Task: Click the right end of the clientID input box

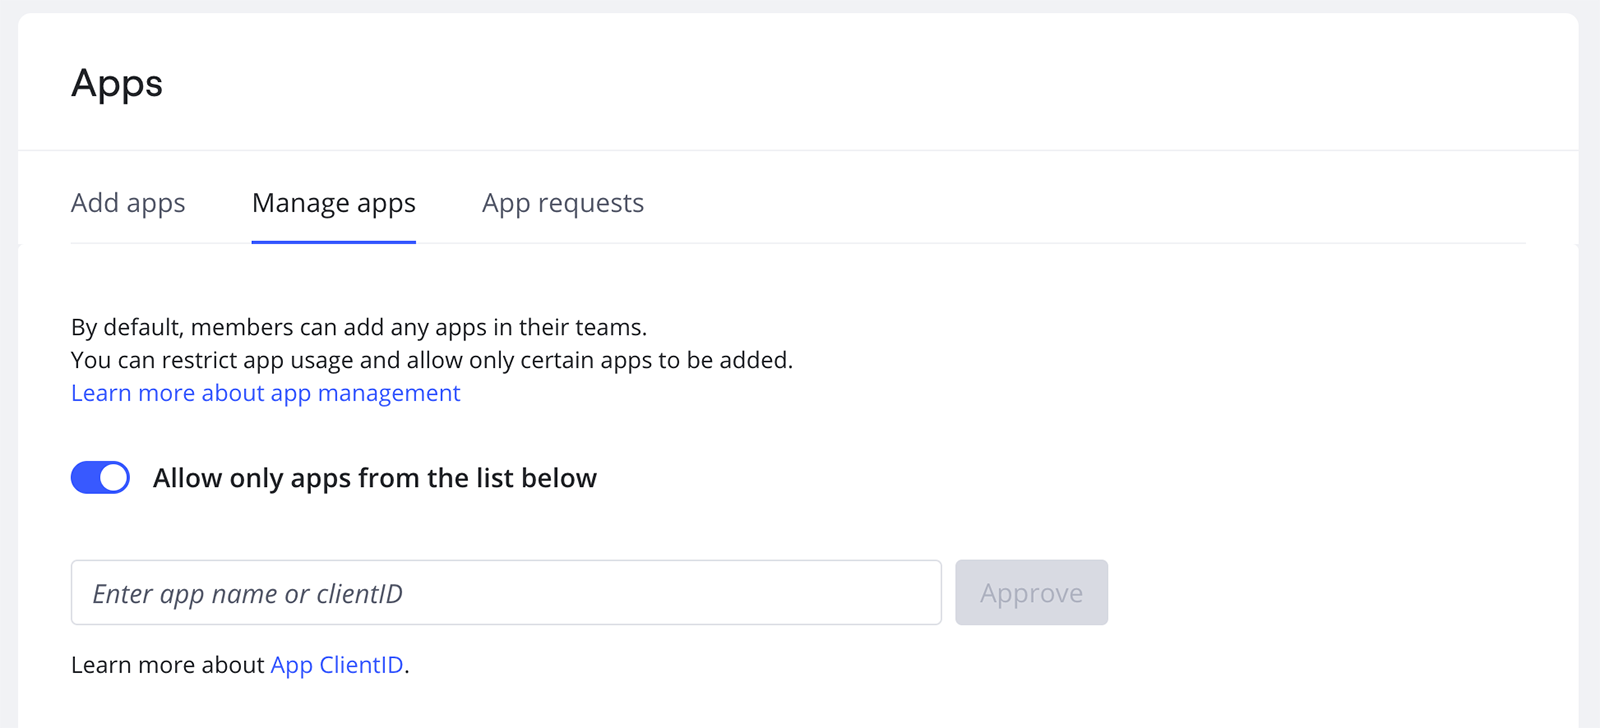Action: click(x=915, y=593)
